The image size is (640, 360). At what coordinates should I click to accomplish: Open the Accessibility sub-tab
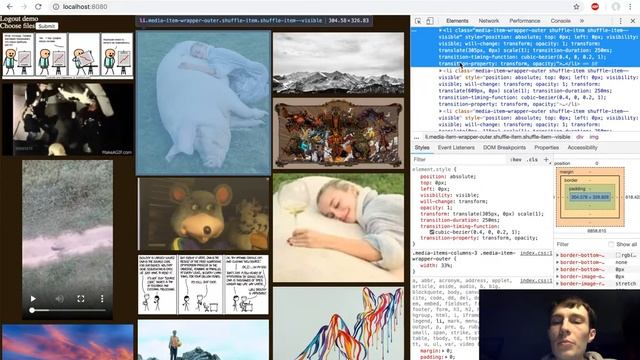(x=582, y=147)
